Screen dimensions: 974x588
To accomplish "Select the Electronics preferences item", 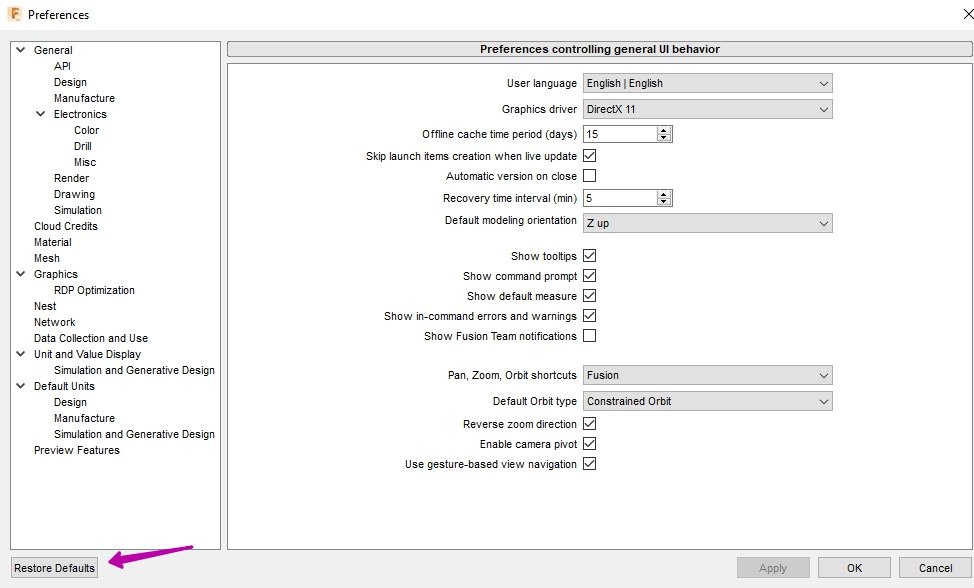I will 80,114.
